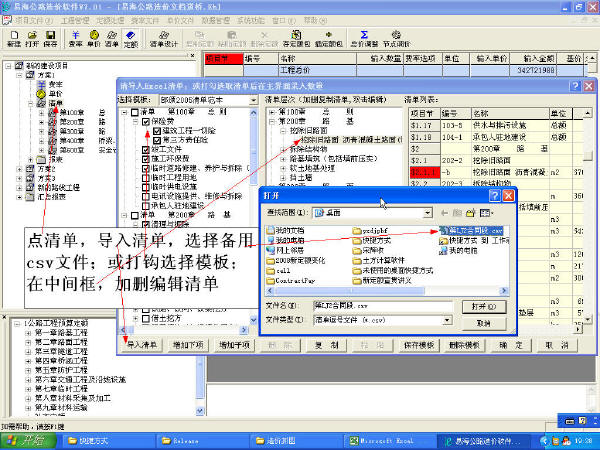Click 取消 button in the Open dialog
The image size is (600, 450).
[x=484, y=323]
